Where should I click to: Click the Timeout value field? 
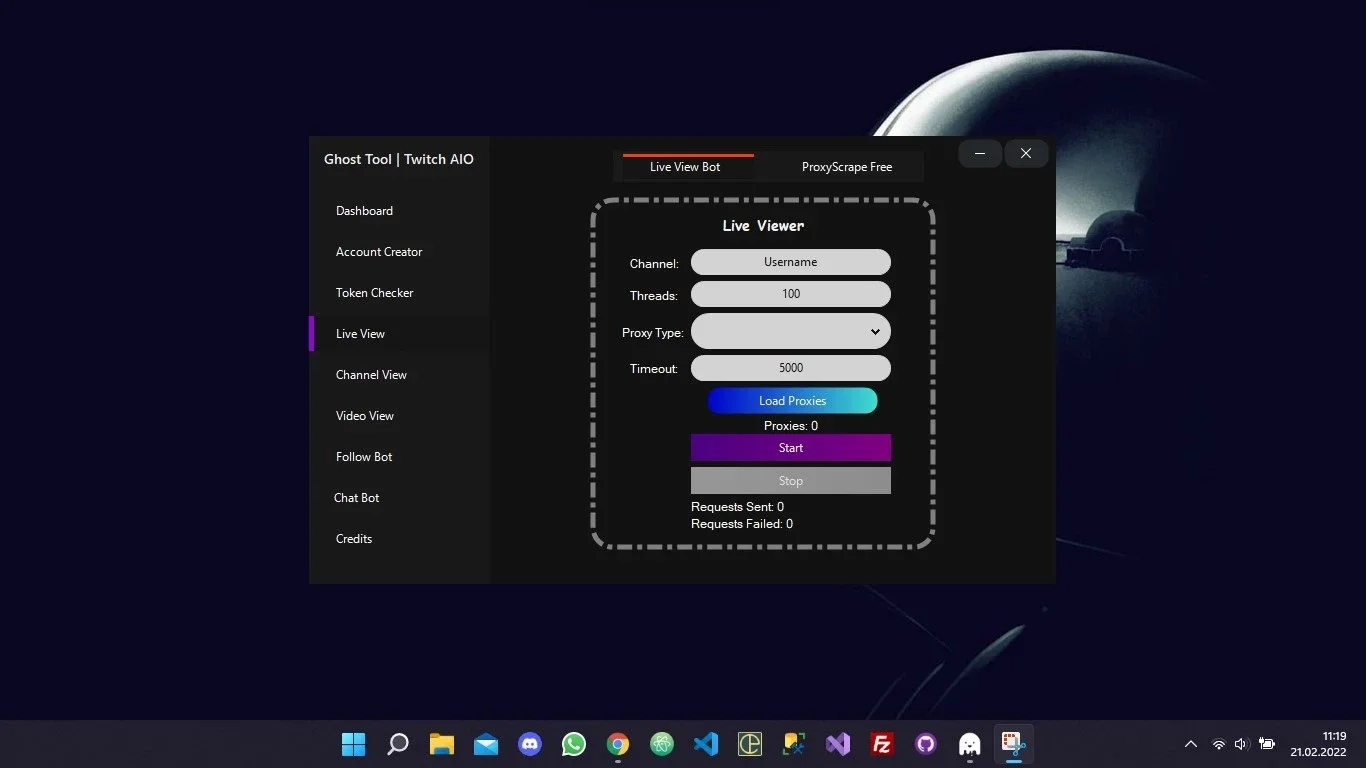coord(790,368)
